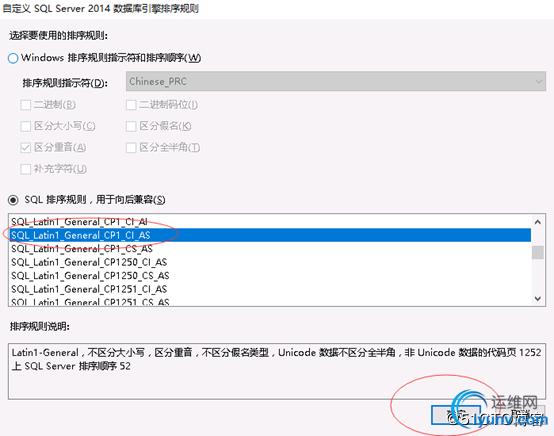Image resolution: width=554 pixels, height=436 pixels.
Task: Click the collation list scrollbar thumb
Action: (538, 252)
